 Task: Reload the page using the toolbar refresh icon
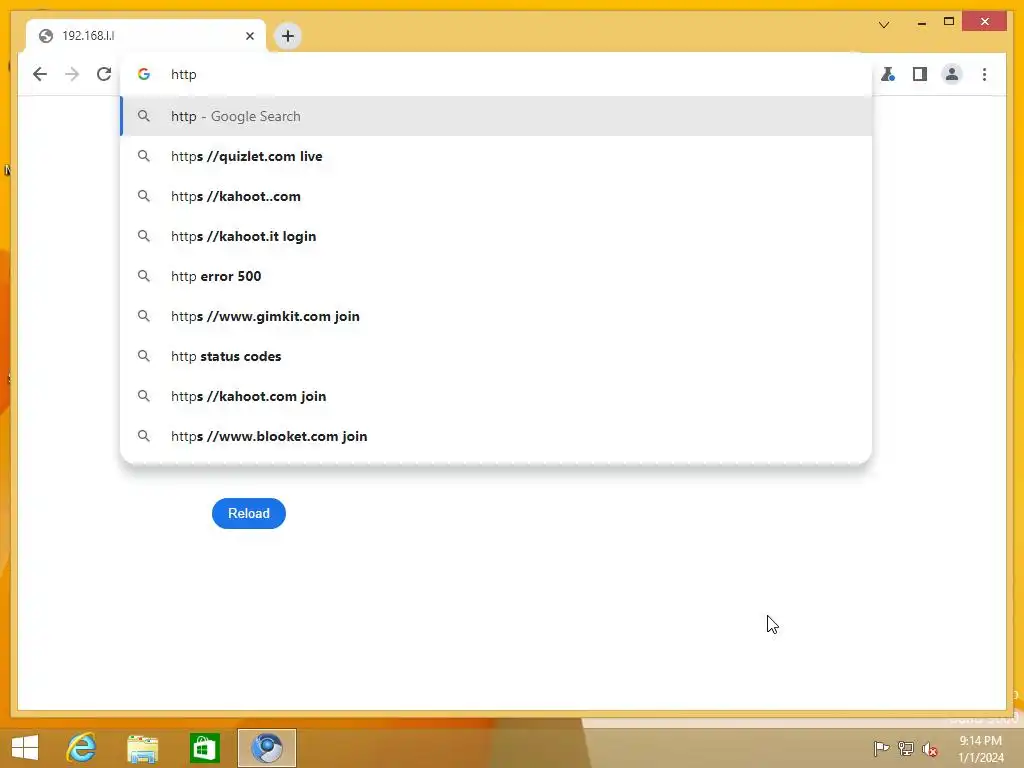click(104, 74)
